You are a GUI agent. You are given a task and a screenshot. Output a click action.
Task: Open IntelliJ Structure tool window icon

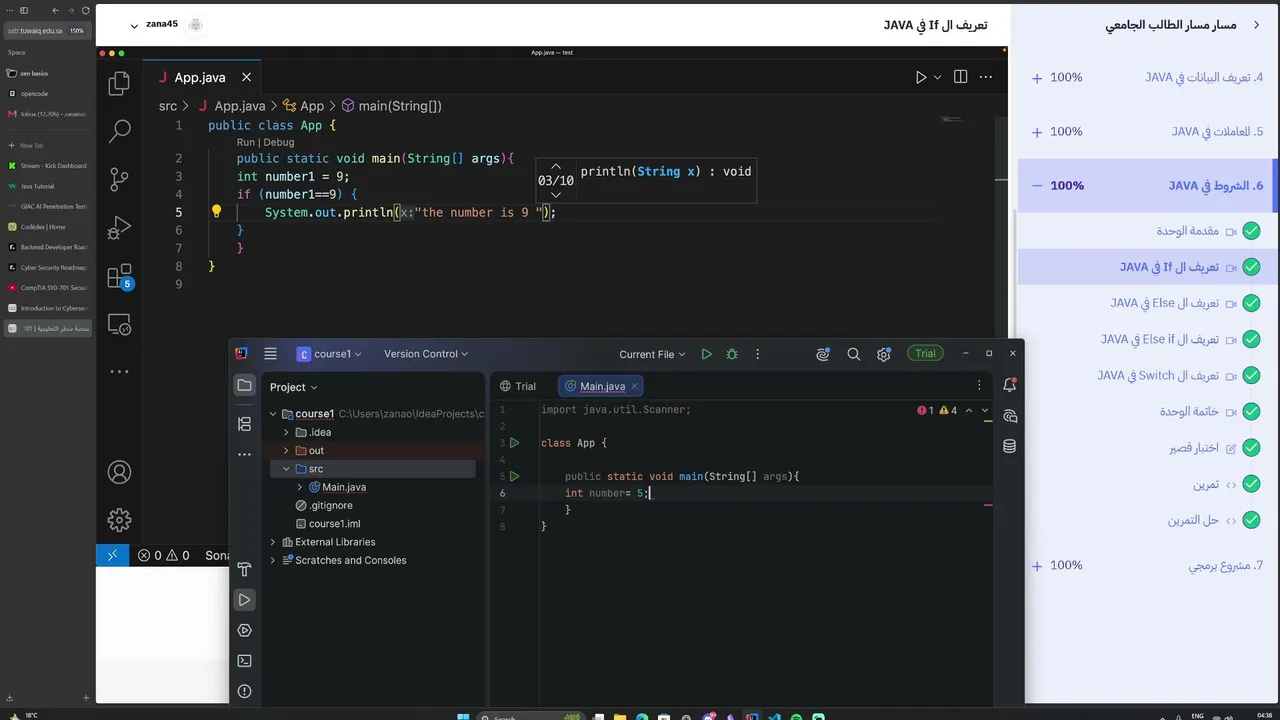tap(245, 424)
